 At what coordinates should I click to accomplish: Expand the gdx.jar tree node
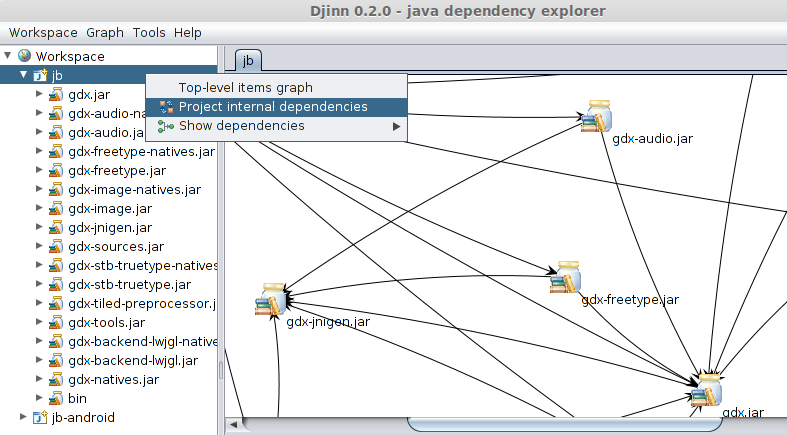[39, 94]
